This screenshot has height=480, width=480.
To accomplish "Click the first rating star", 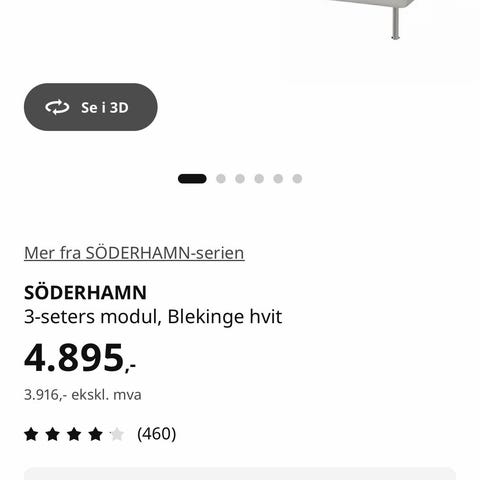I will pos(31,434).
